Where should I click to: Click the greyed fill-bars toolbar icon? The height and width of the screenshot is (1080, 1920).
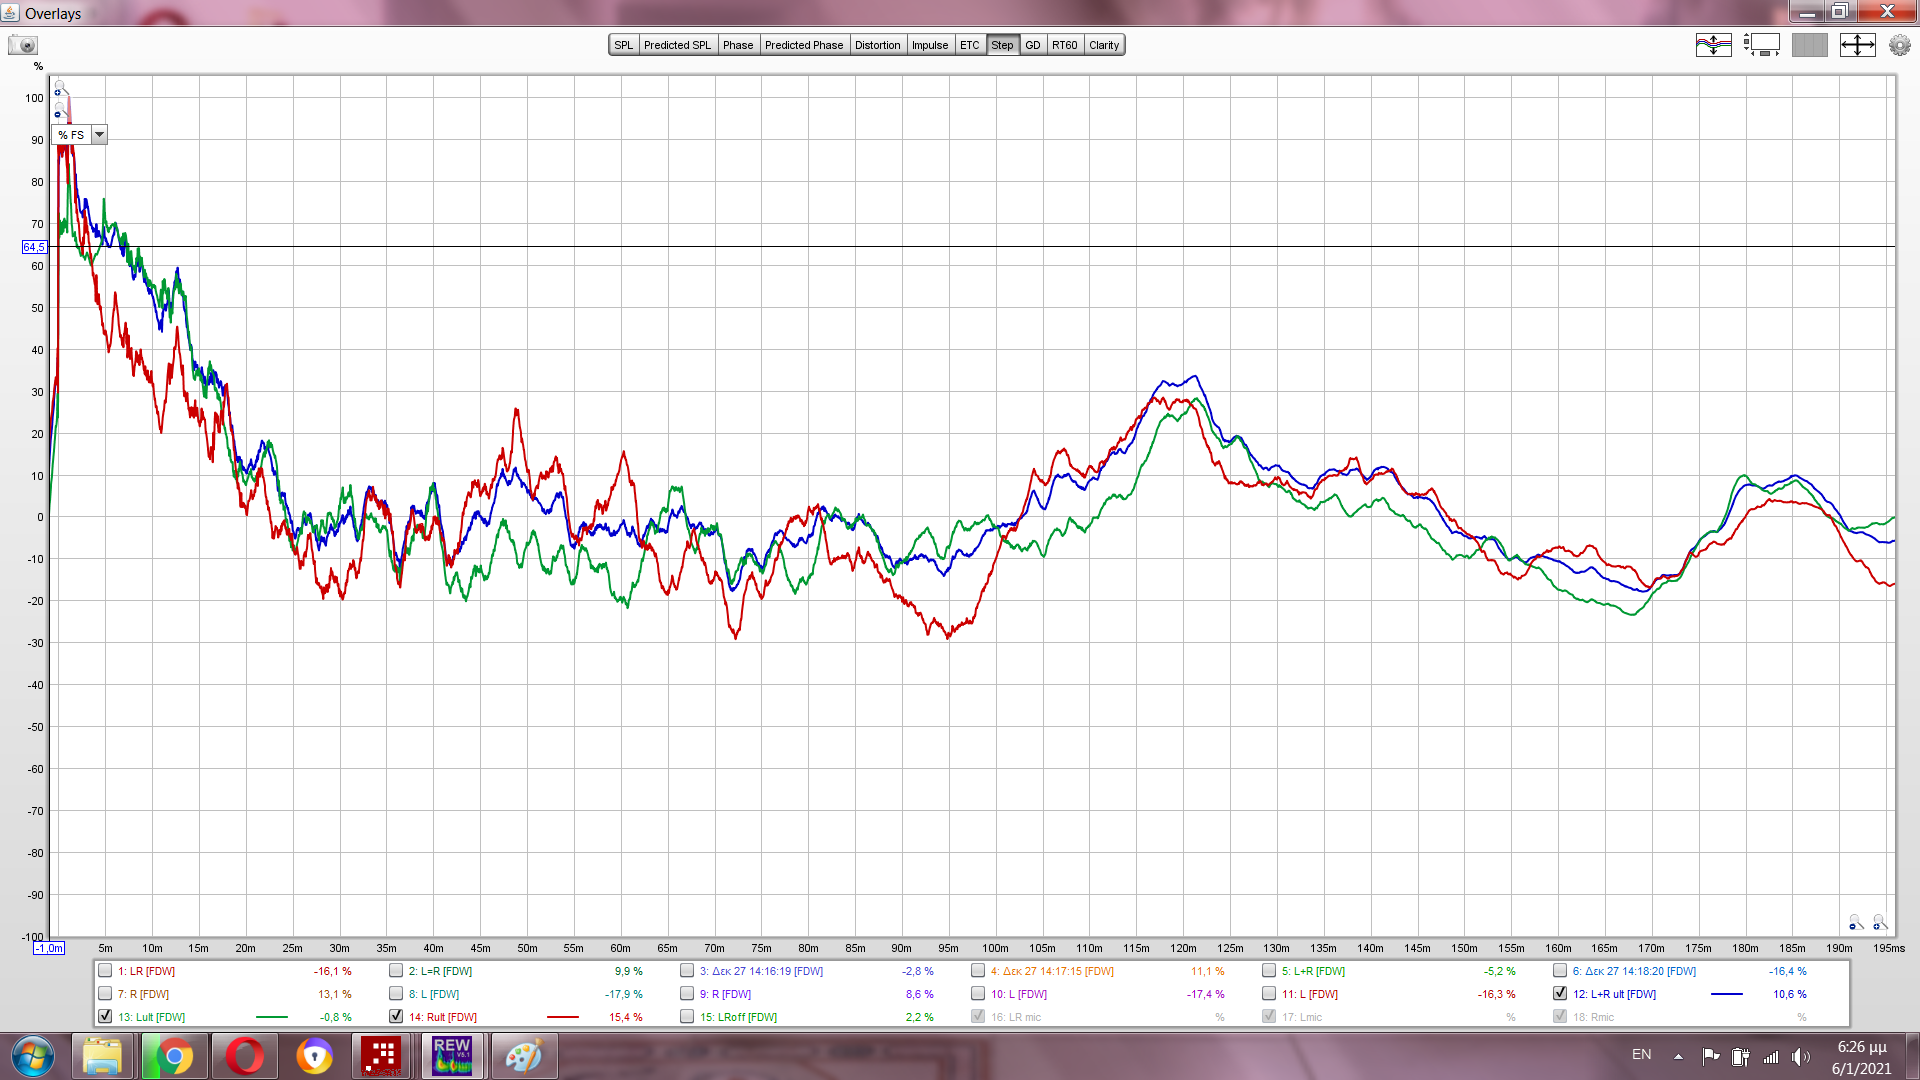[x=1809, y=45]
